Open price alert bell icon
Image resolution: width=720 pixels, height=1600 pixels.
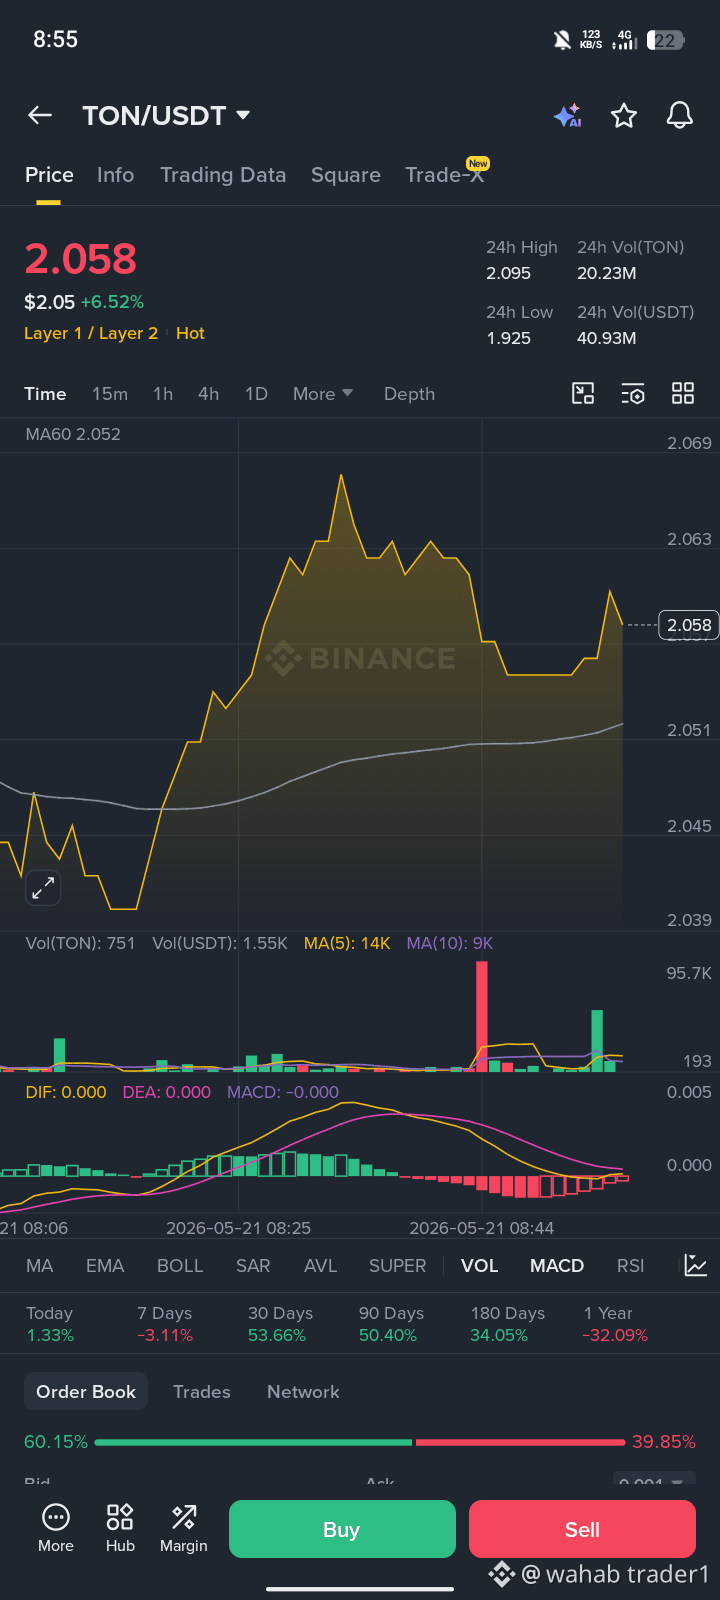pyautogui.click(x=680, y=116)
